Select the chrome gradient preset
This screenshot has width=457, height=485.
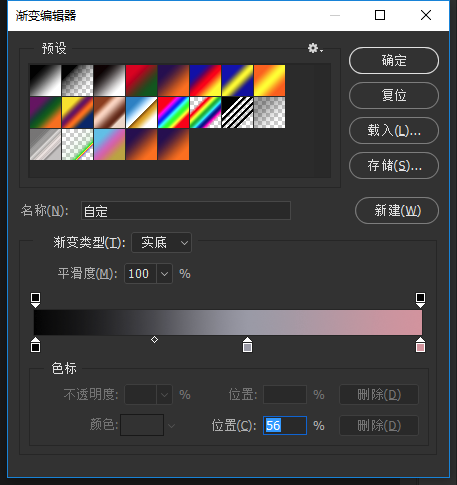pos(141,112)
